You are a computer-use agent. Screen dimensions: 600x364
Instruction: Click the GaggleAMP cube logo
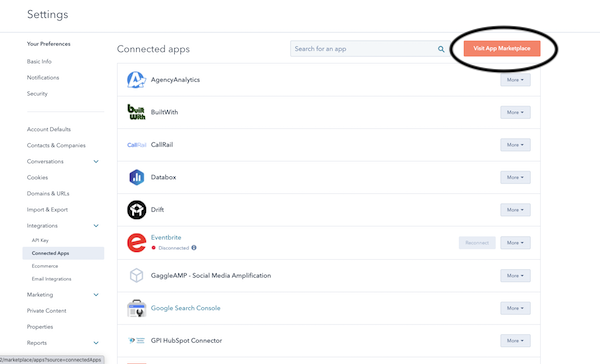click(137, 275)
